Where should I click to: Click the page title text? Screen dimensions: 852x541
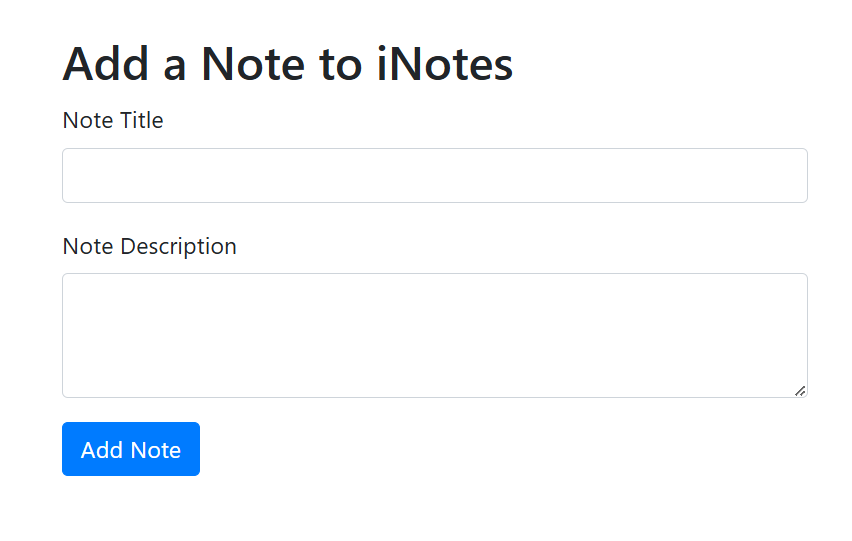tap(288, 64)
